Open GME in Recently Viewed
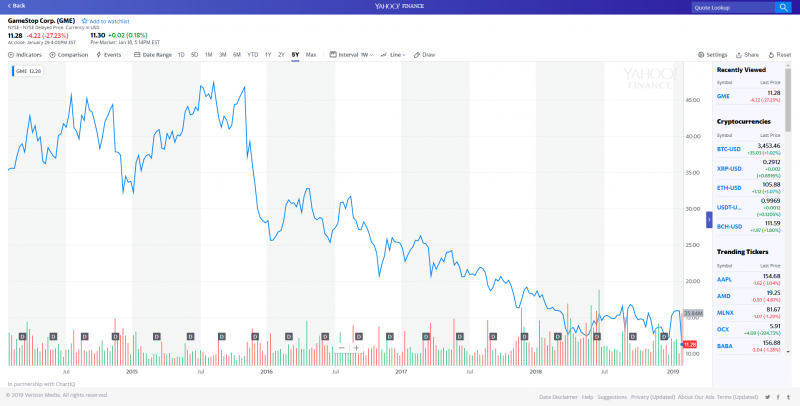The height and width of the screenshot is (406, 800). click(x=723, y=96)
